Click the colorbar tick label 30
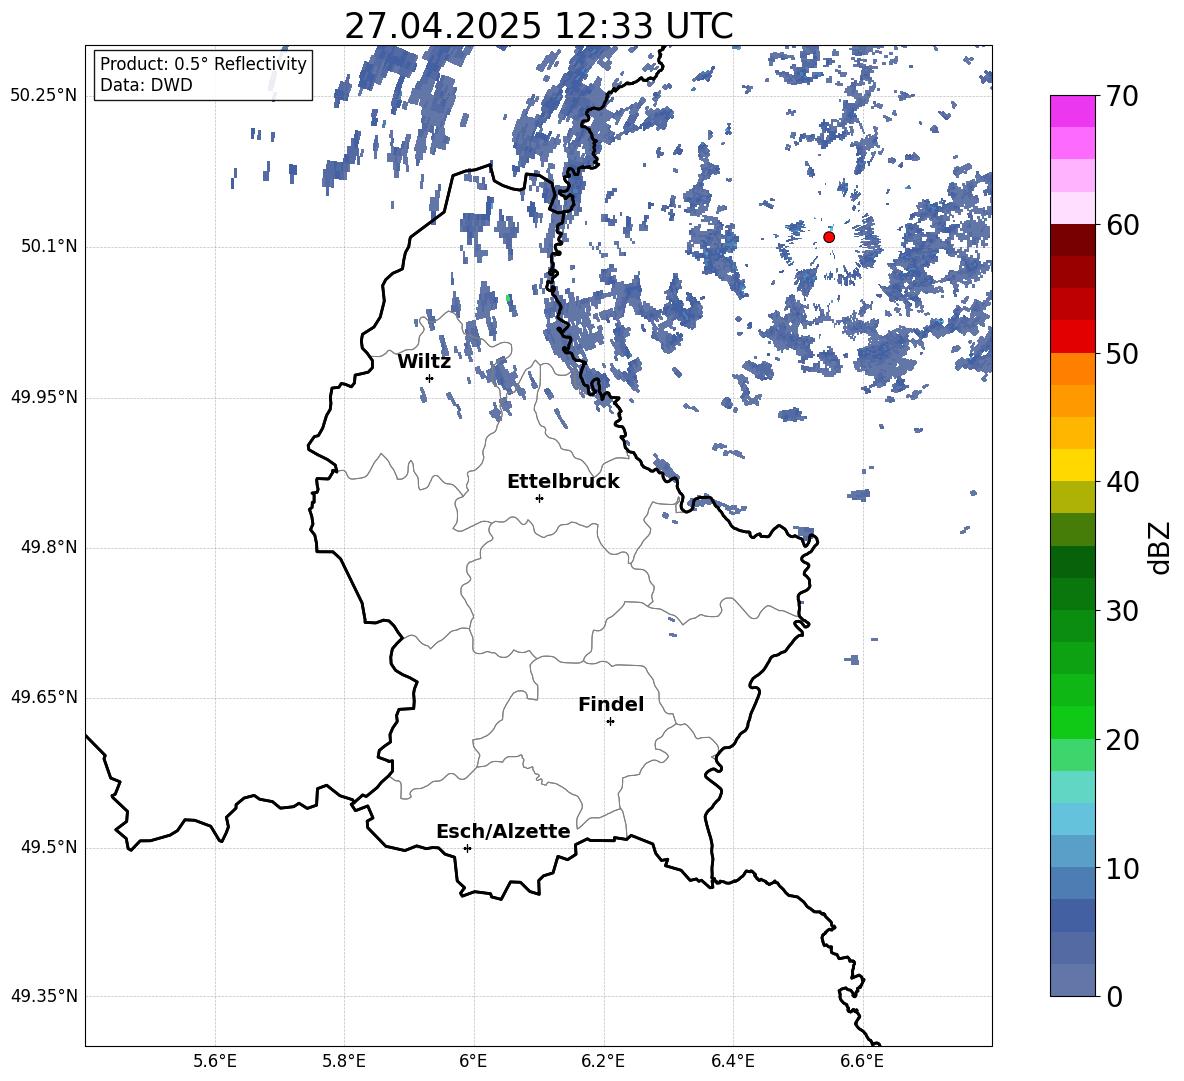The height and width of the screenshot is (1081, 1184). click(1122, 611)
